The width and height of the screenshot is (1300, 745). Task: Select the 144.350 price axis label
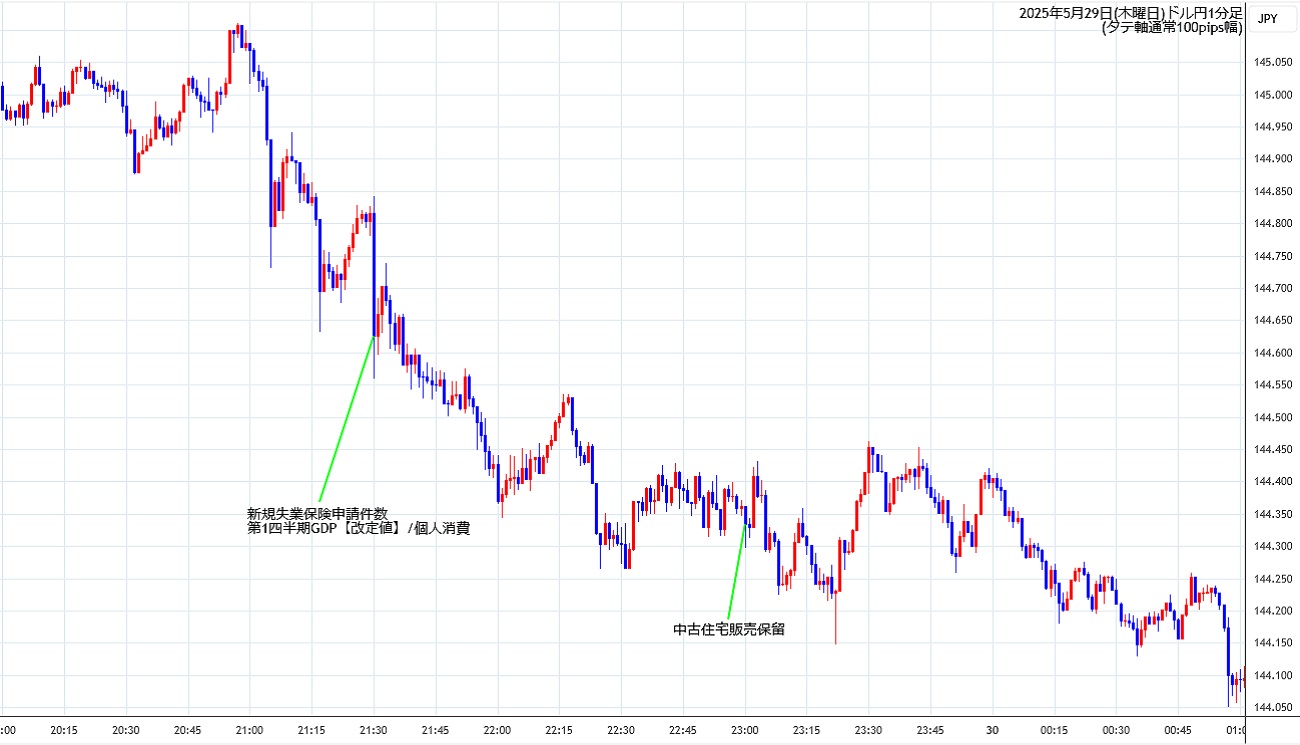[x=1272, y=514]
